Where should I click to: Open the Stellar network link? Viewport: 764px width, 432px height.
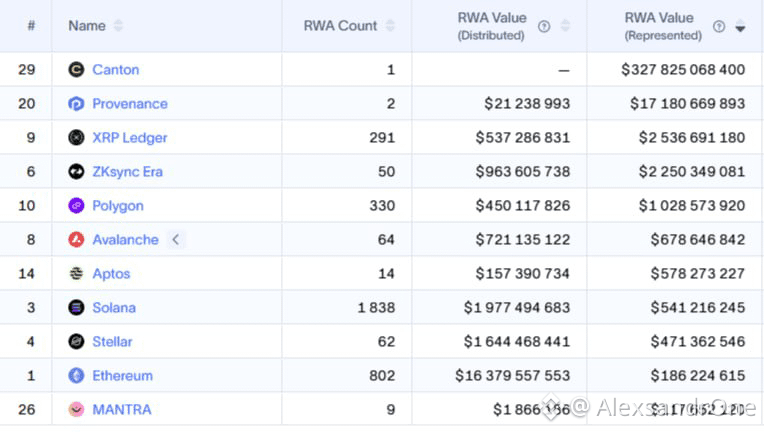coord(112,341)
